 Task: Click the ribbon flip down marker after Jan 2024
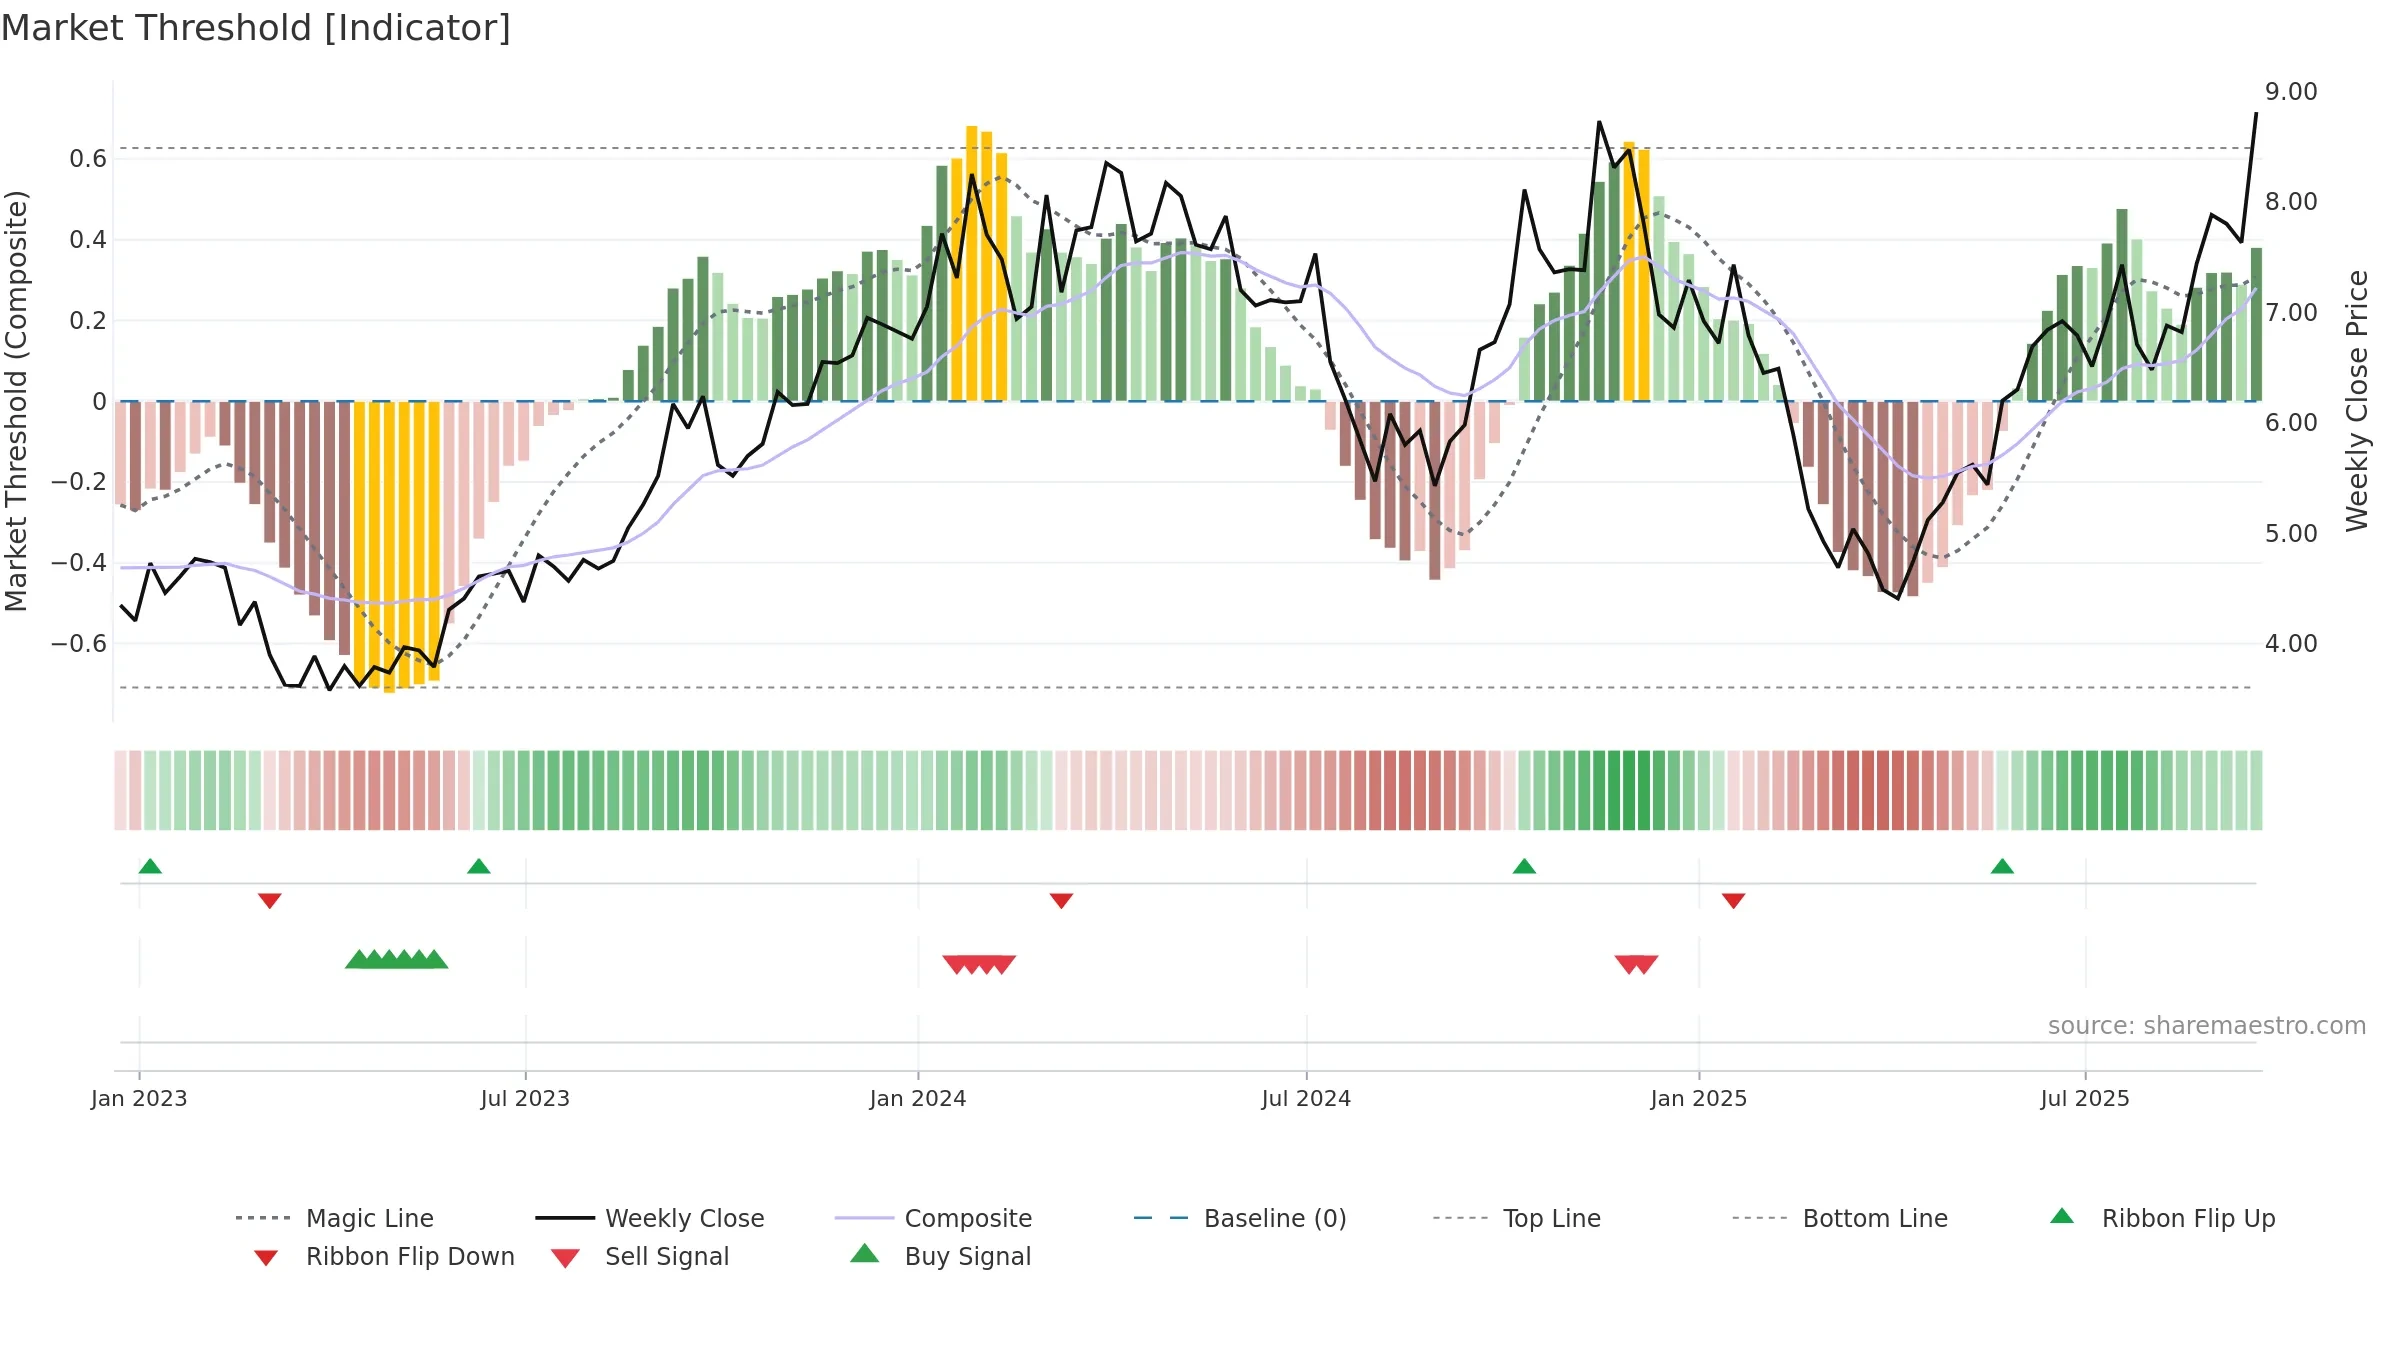click(x=1062, y=901)
